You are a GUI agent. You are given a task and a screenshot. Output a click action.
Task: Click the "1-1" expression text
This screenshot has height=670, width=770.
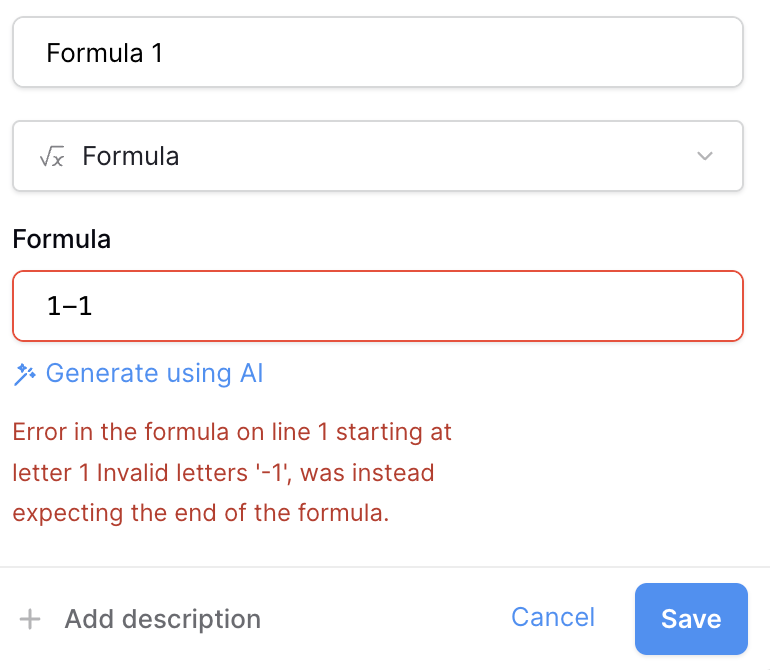(69, 306)
